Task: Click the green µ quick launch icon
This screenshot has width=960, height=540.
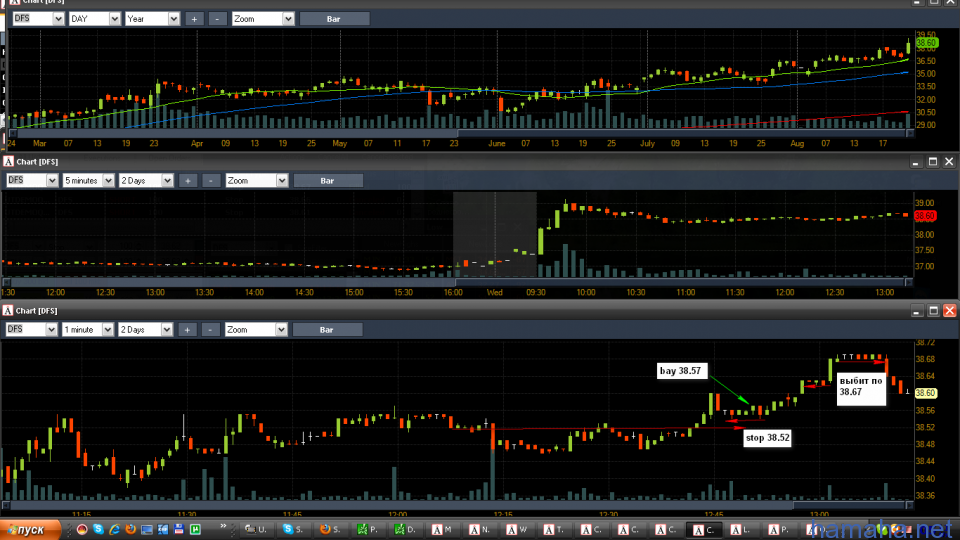Action: pyautogui.click(x=195, y=529)
